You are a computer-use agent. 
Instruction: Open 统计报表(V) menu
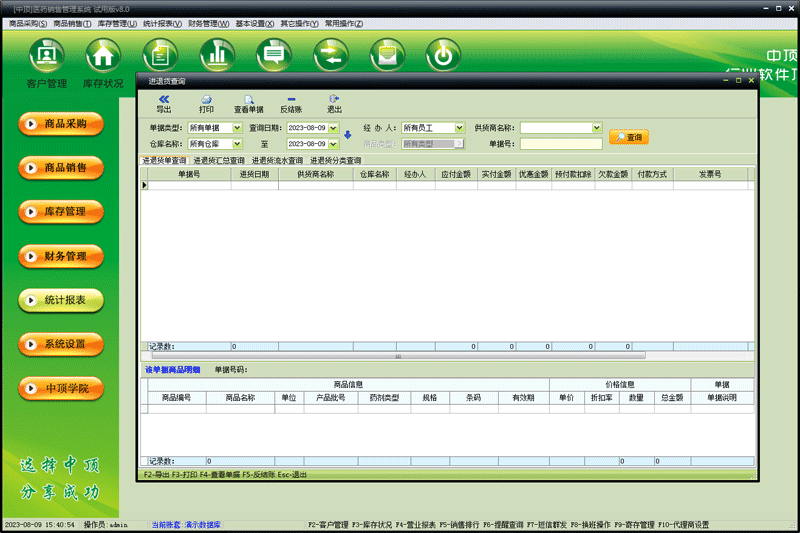(x=162, y=23)
